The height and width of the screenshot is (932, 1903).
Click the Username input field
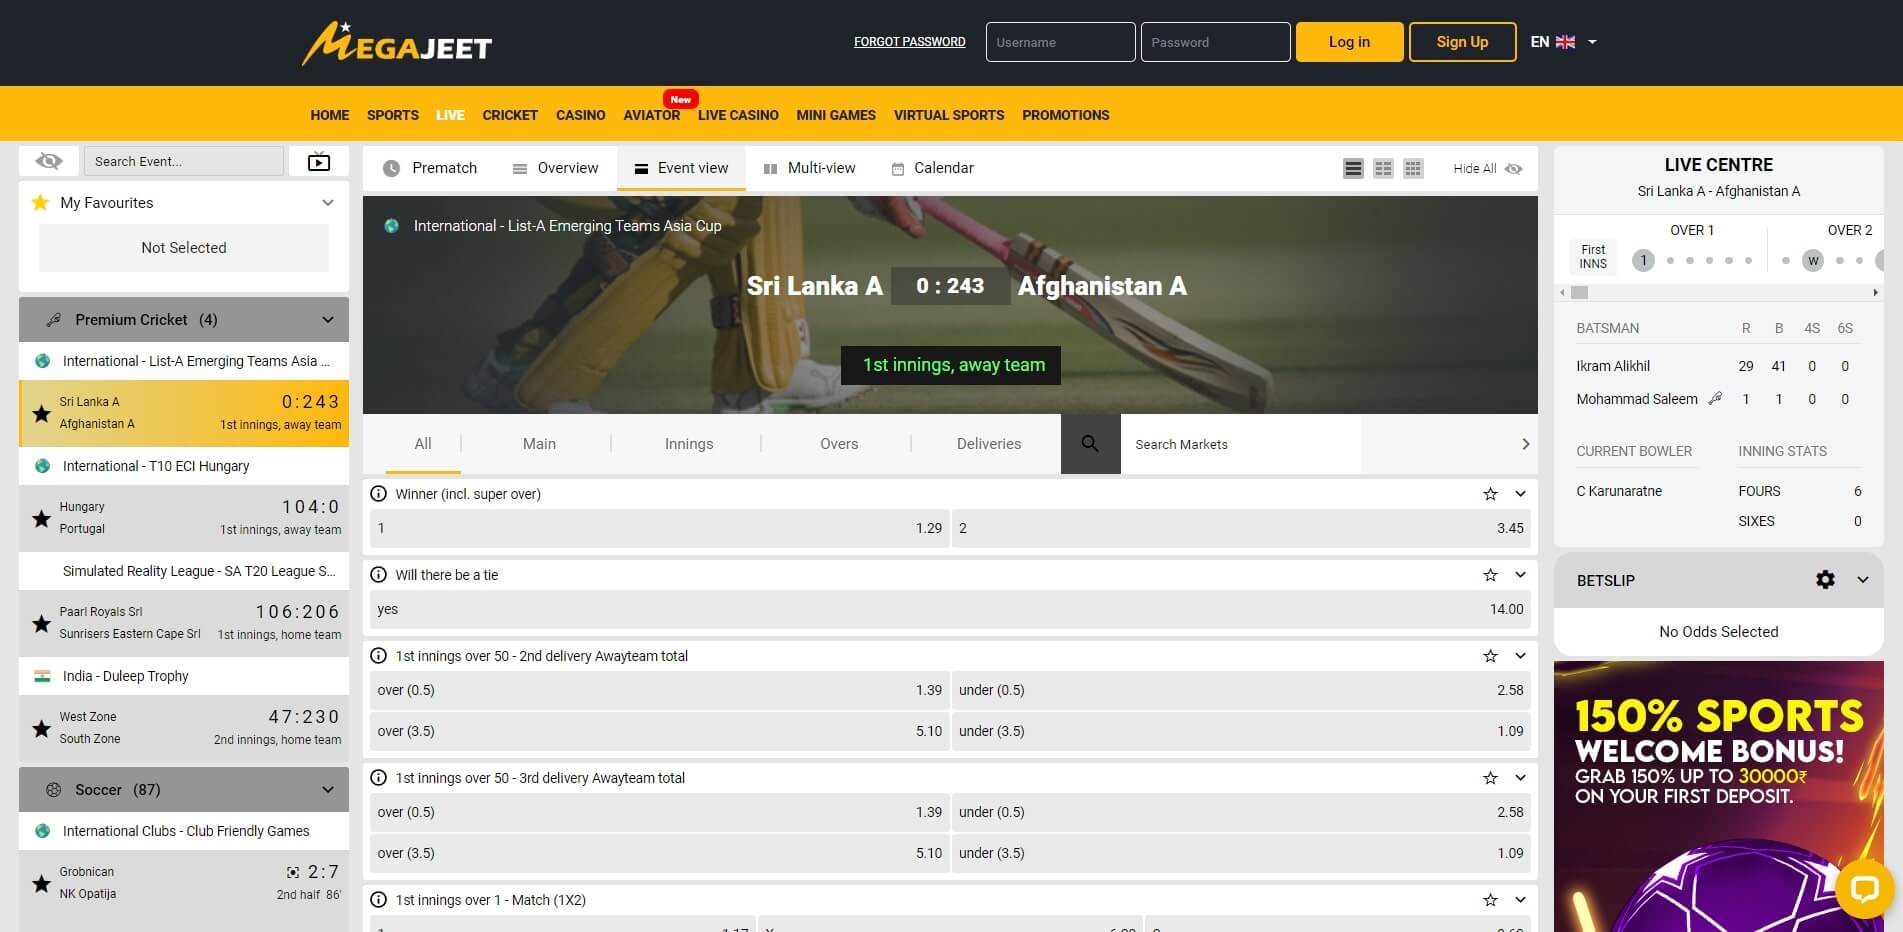coord(1060,42)
